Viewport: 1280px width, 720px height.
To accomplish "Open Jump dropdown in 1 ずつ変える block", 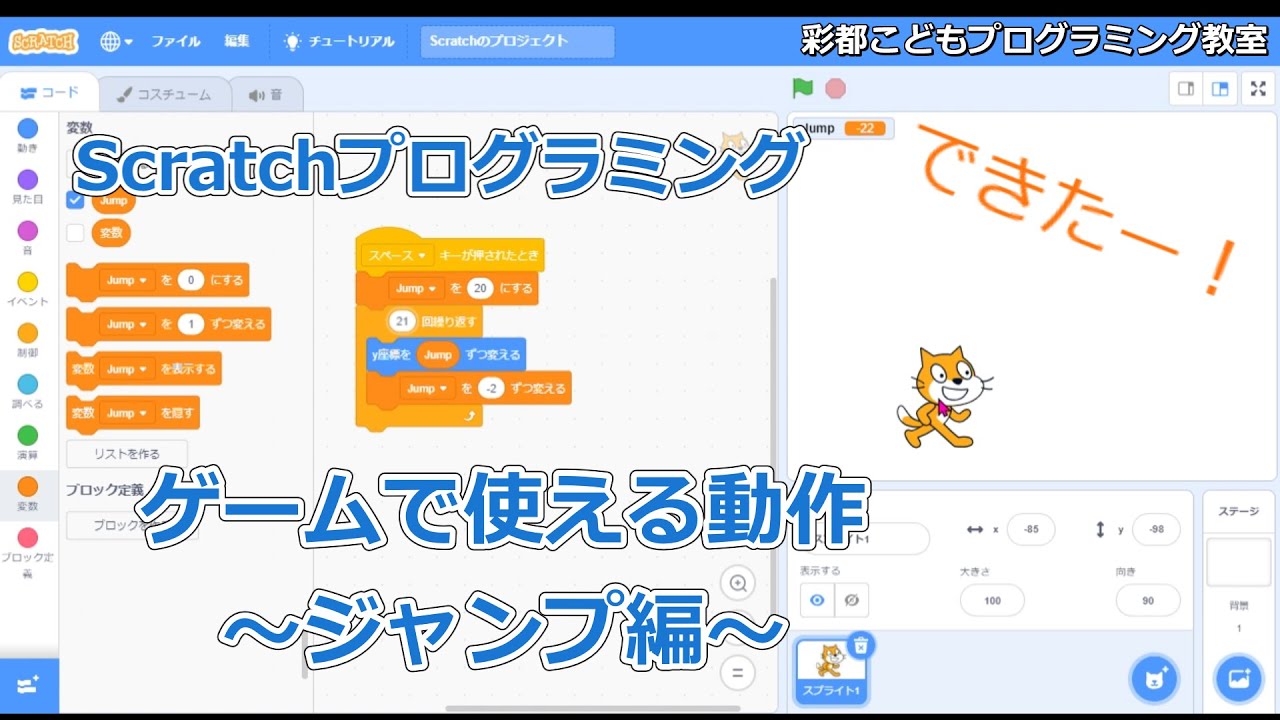I will click(127, 325).
